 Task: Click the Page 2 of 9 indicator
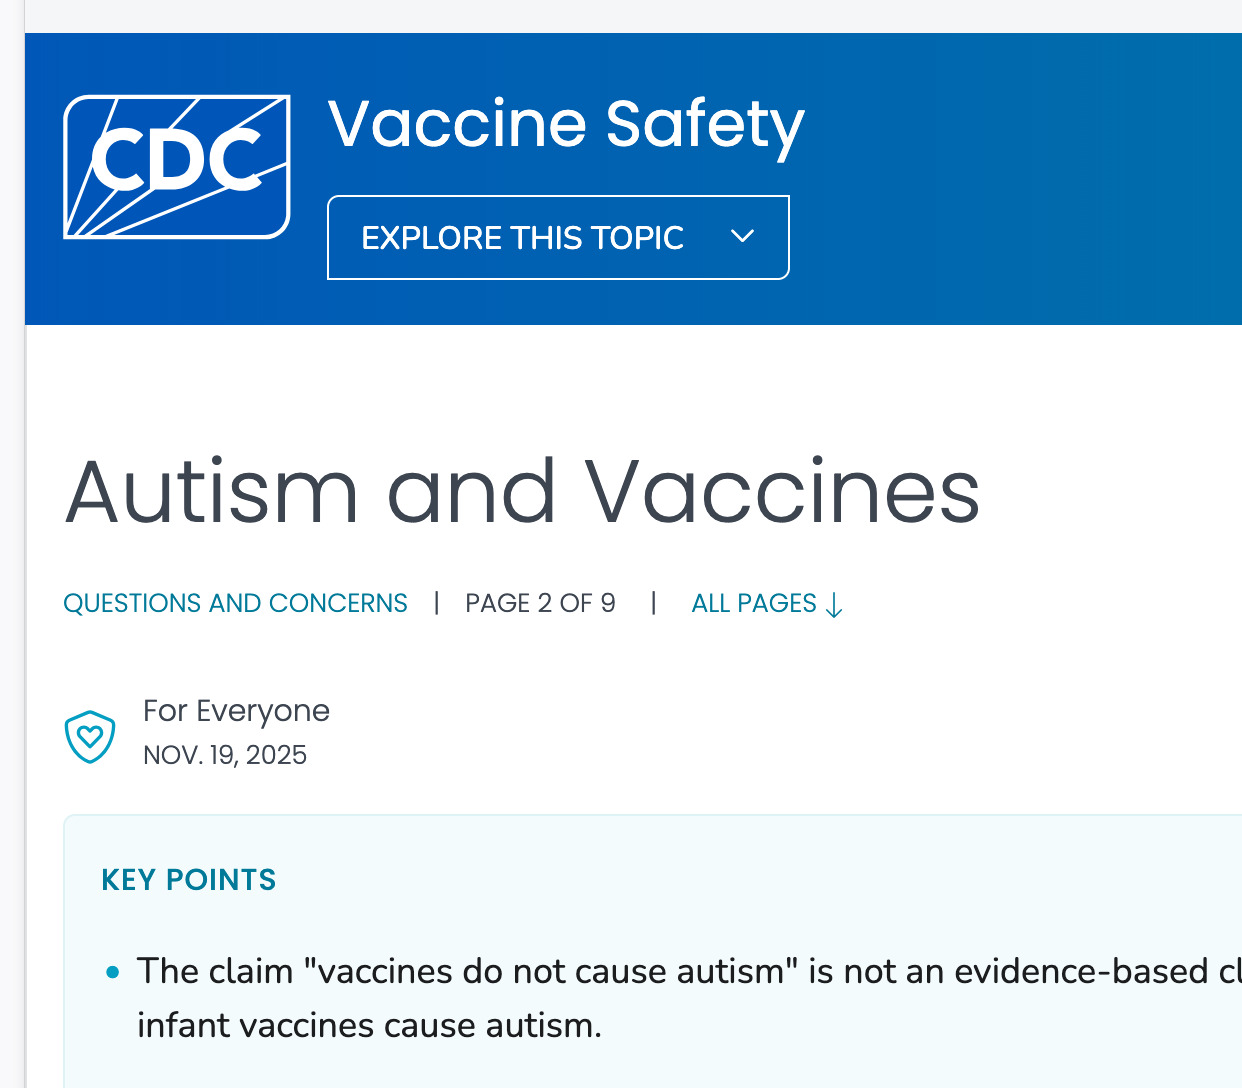coord(540,603)
